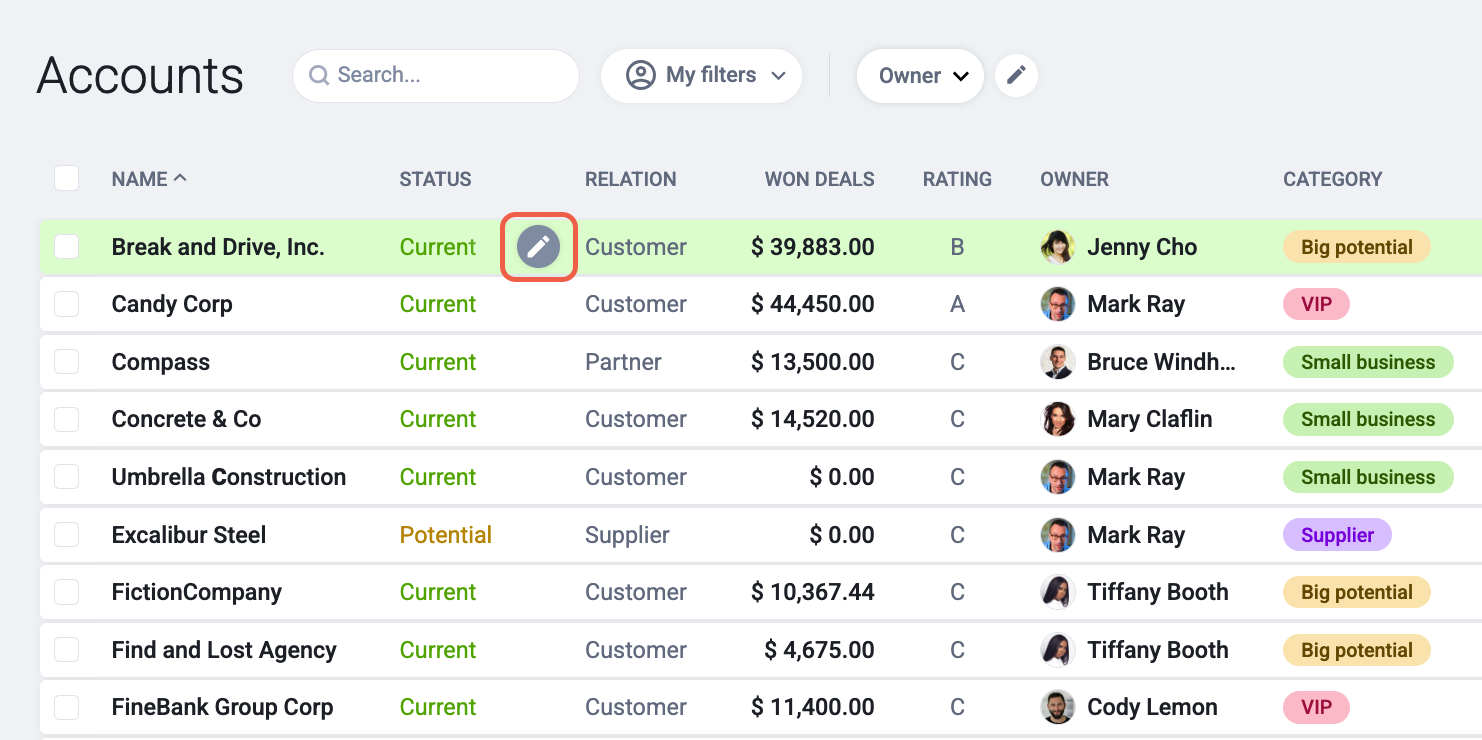Expand the Owner filter dropdown
The image size is (1482, 740).
[920, 75]
